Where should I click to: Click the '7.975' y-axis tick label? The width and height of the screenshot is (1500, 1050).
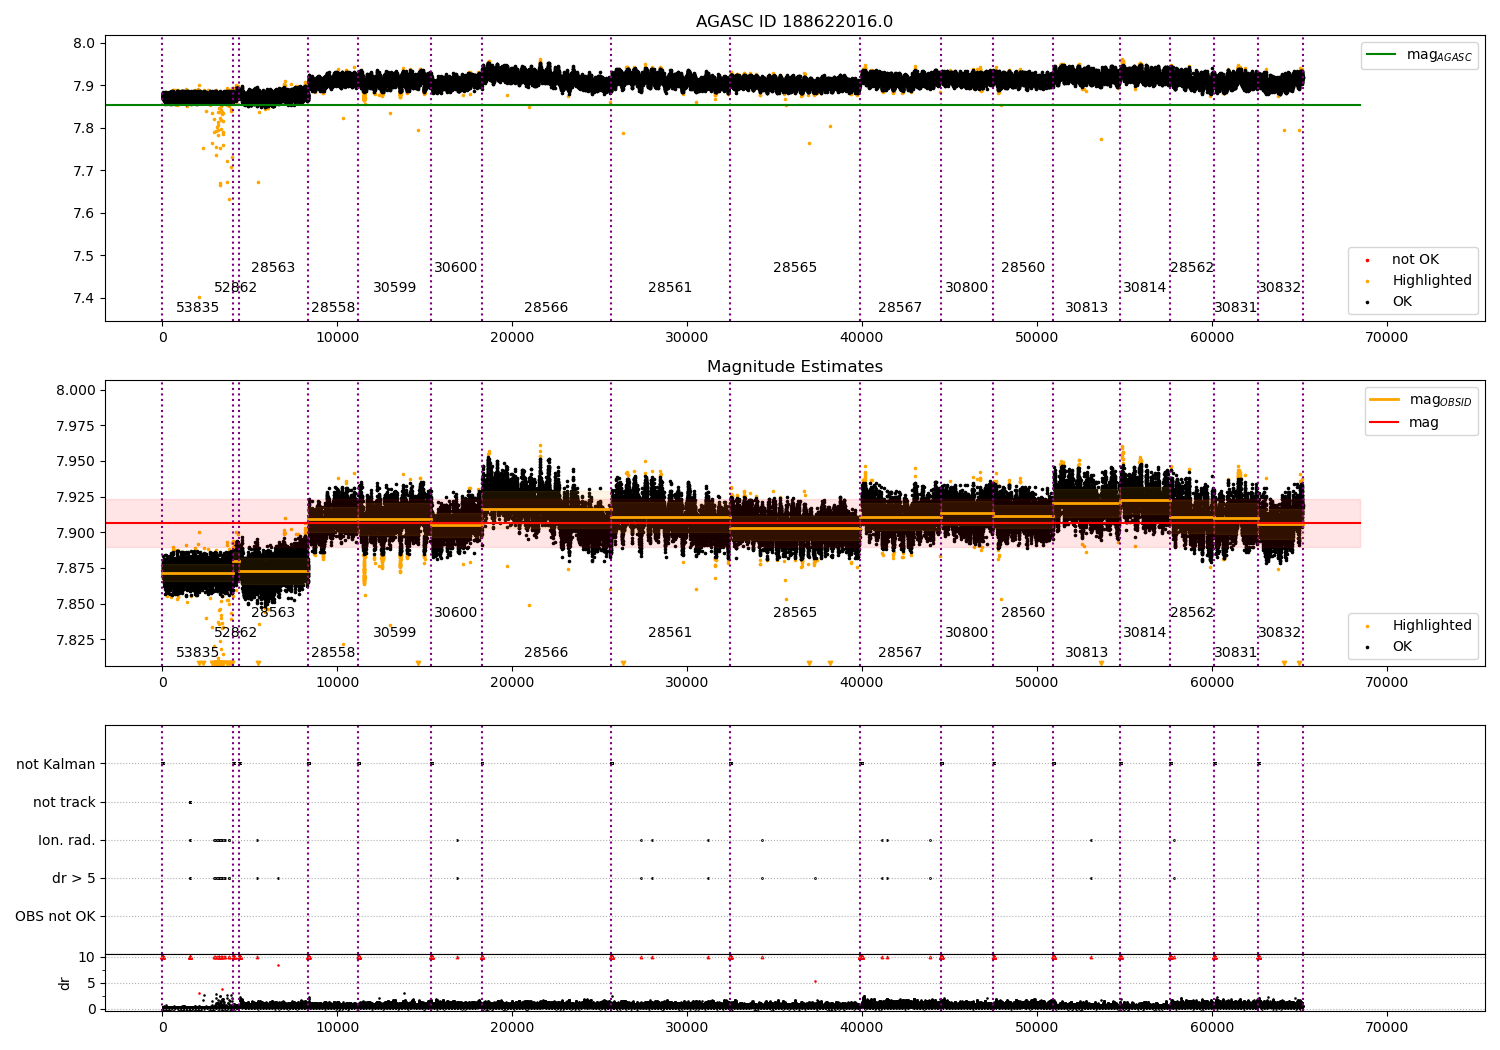(x=76, y=426)
